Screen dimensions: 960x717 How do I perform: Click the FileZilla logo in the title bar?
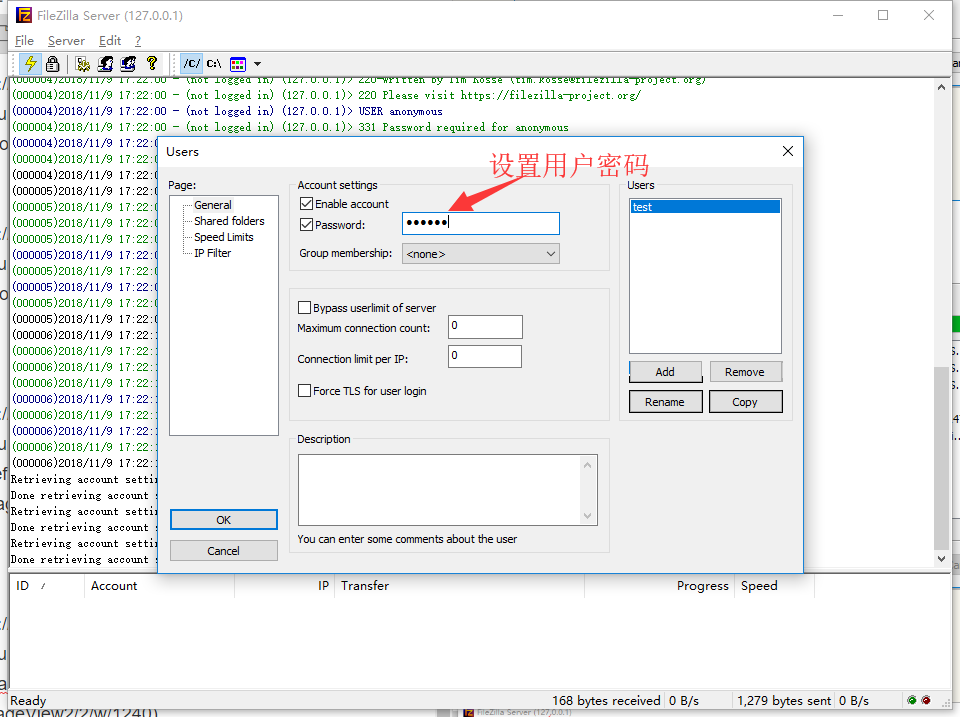24,15
